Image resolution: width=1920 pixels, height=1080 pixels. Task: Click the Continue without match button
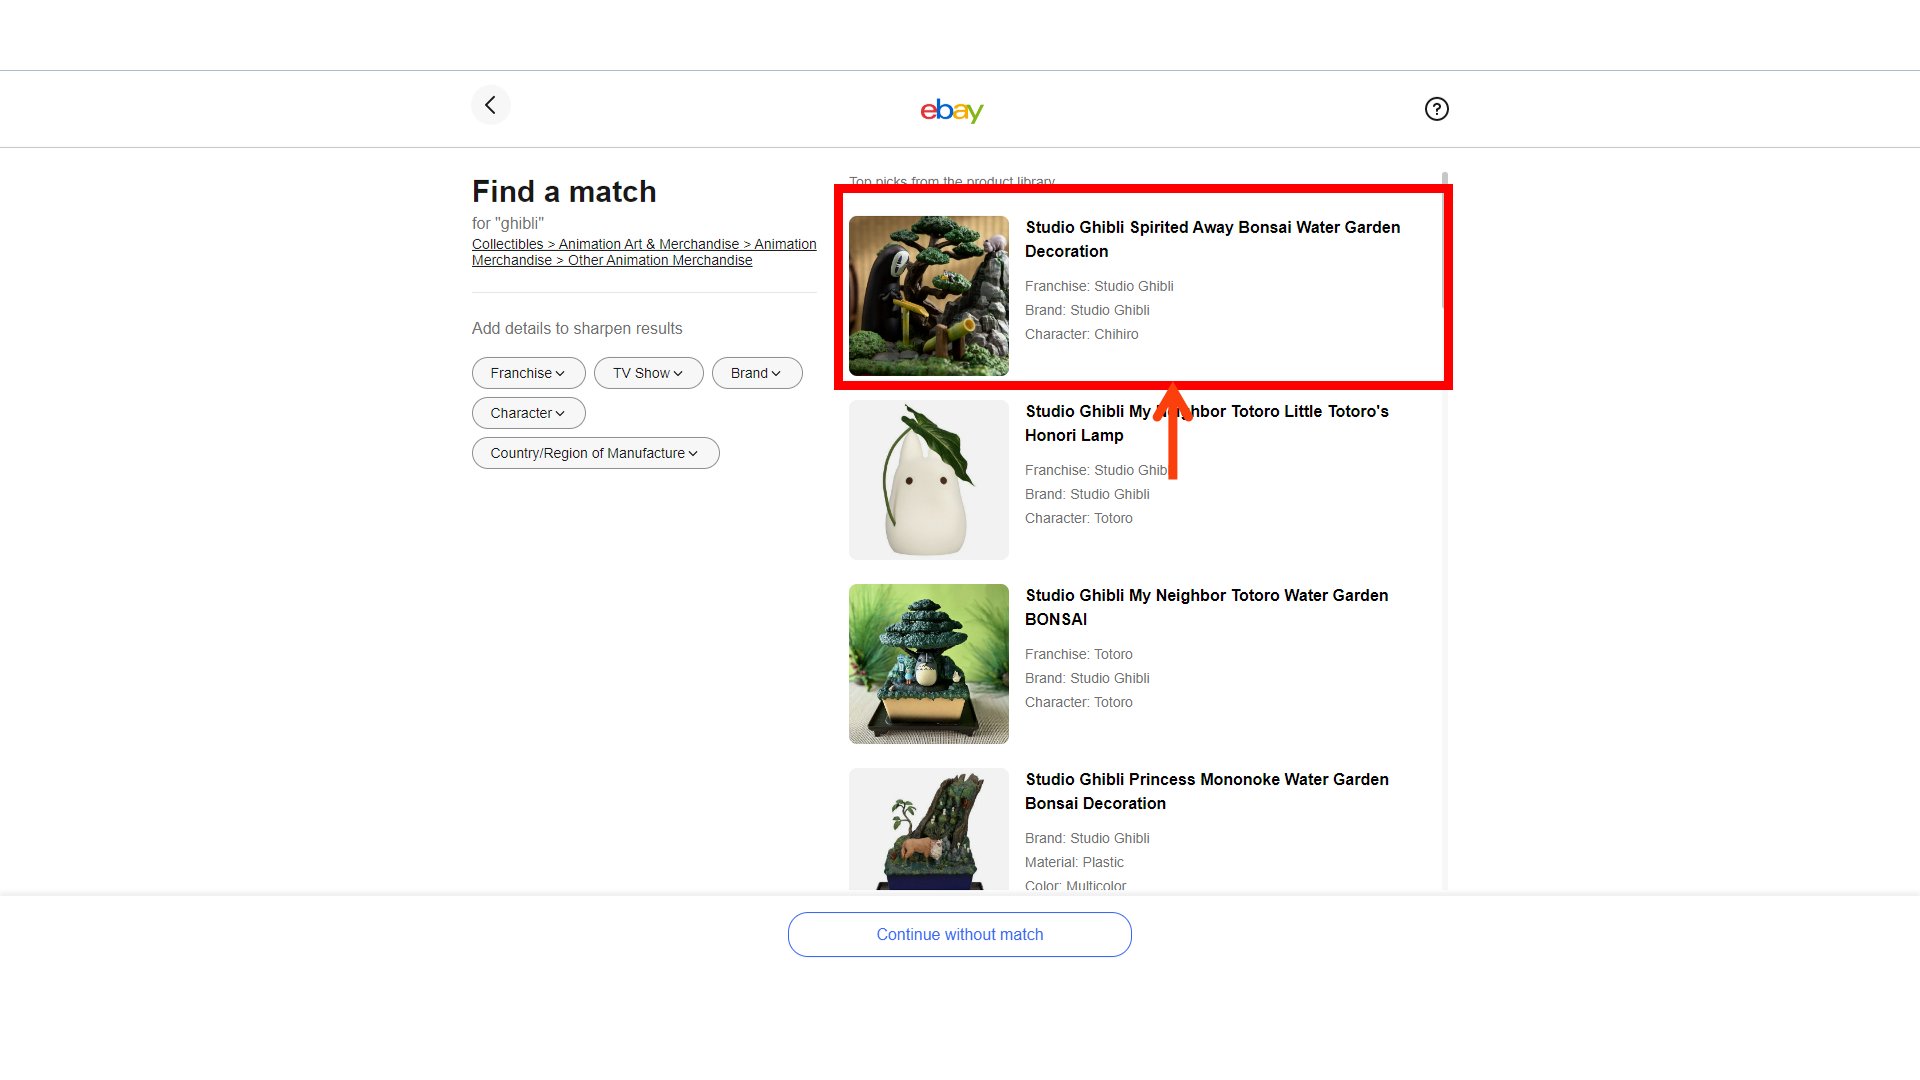959,934
